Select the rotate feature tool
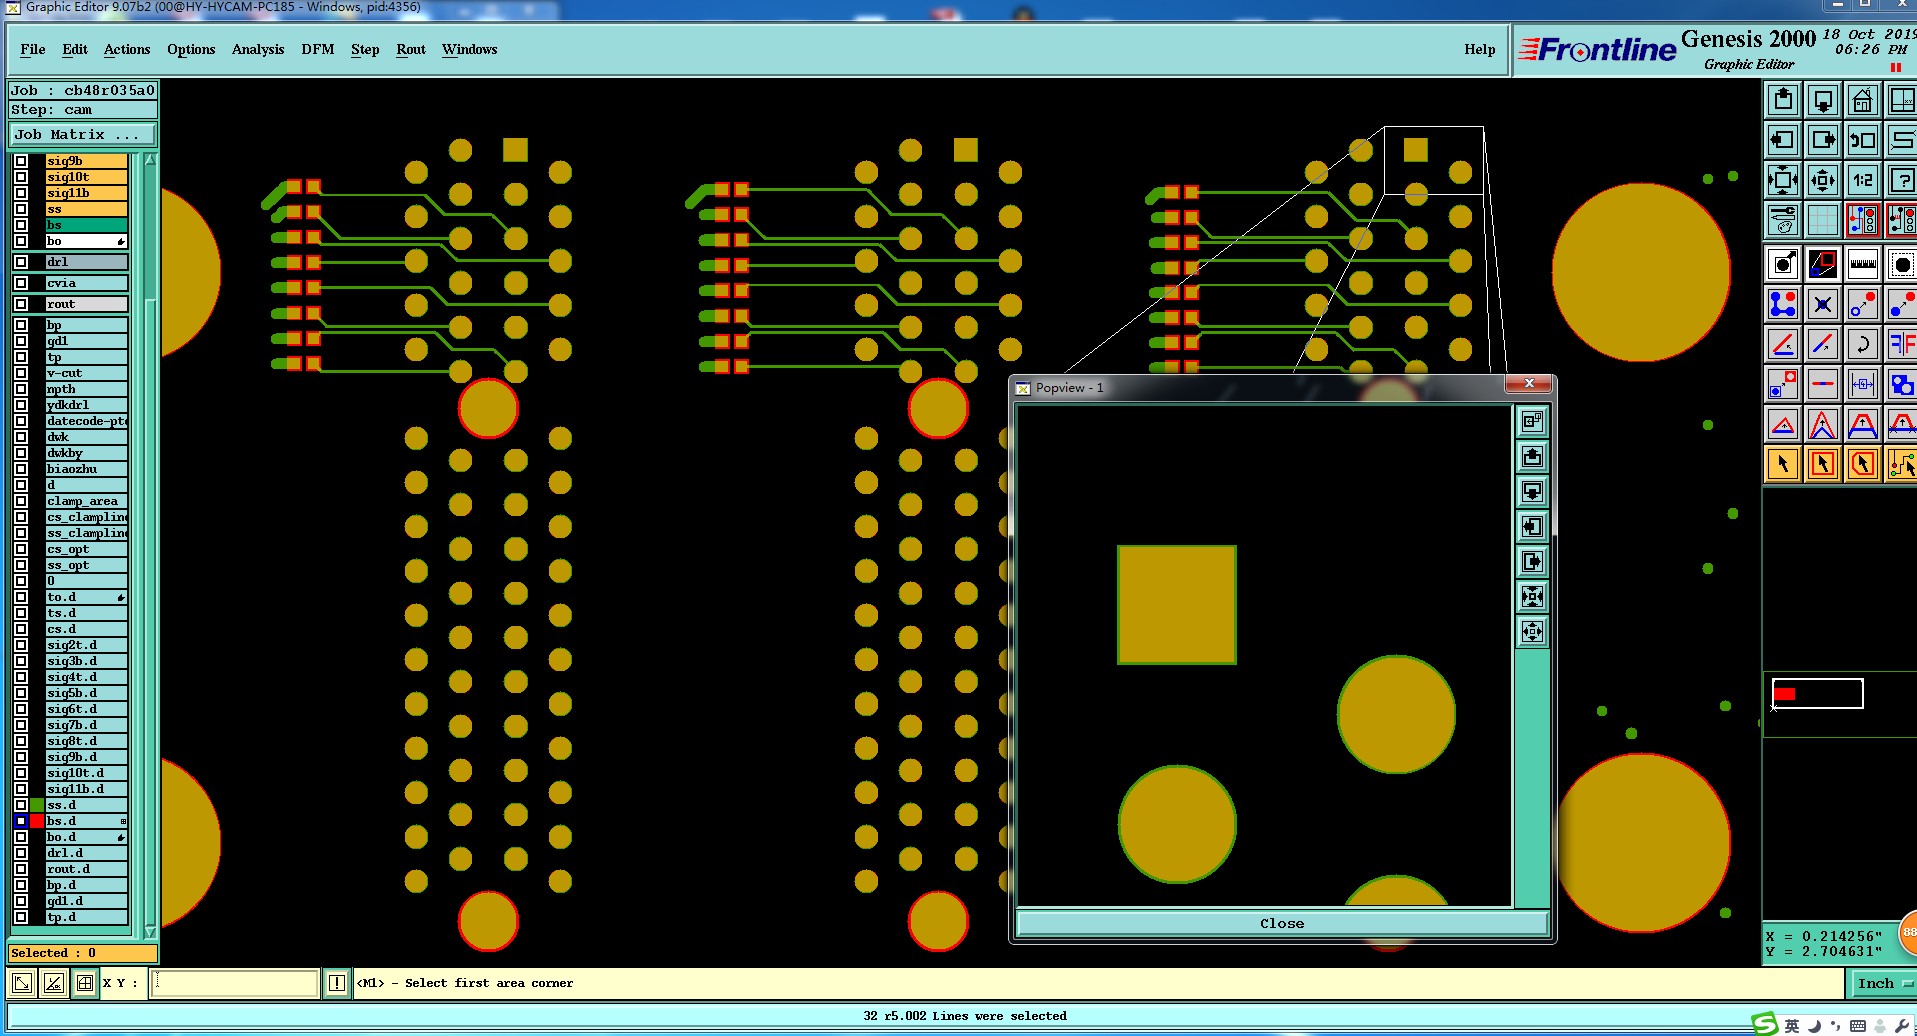This screenshot has height=1036, width=1917. click(x=1863, y=344)
